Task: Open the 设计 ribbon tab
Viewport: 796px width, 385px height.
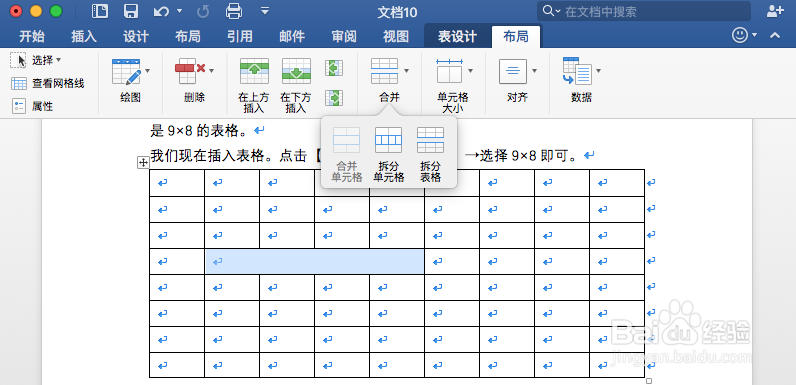Action: (x=136, y=36)
